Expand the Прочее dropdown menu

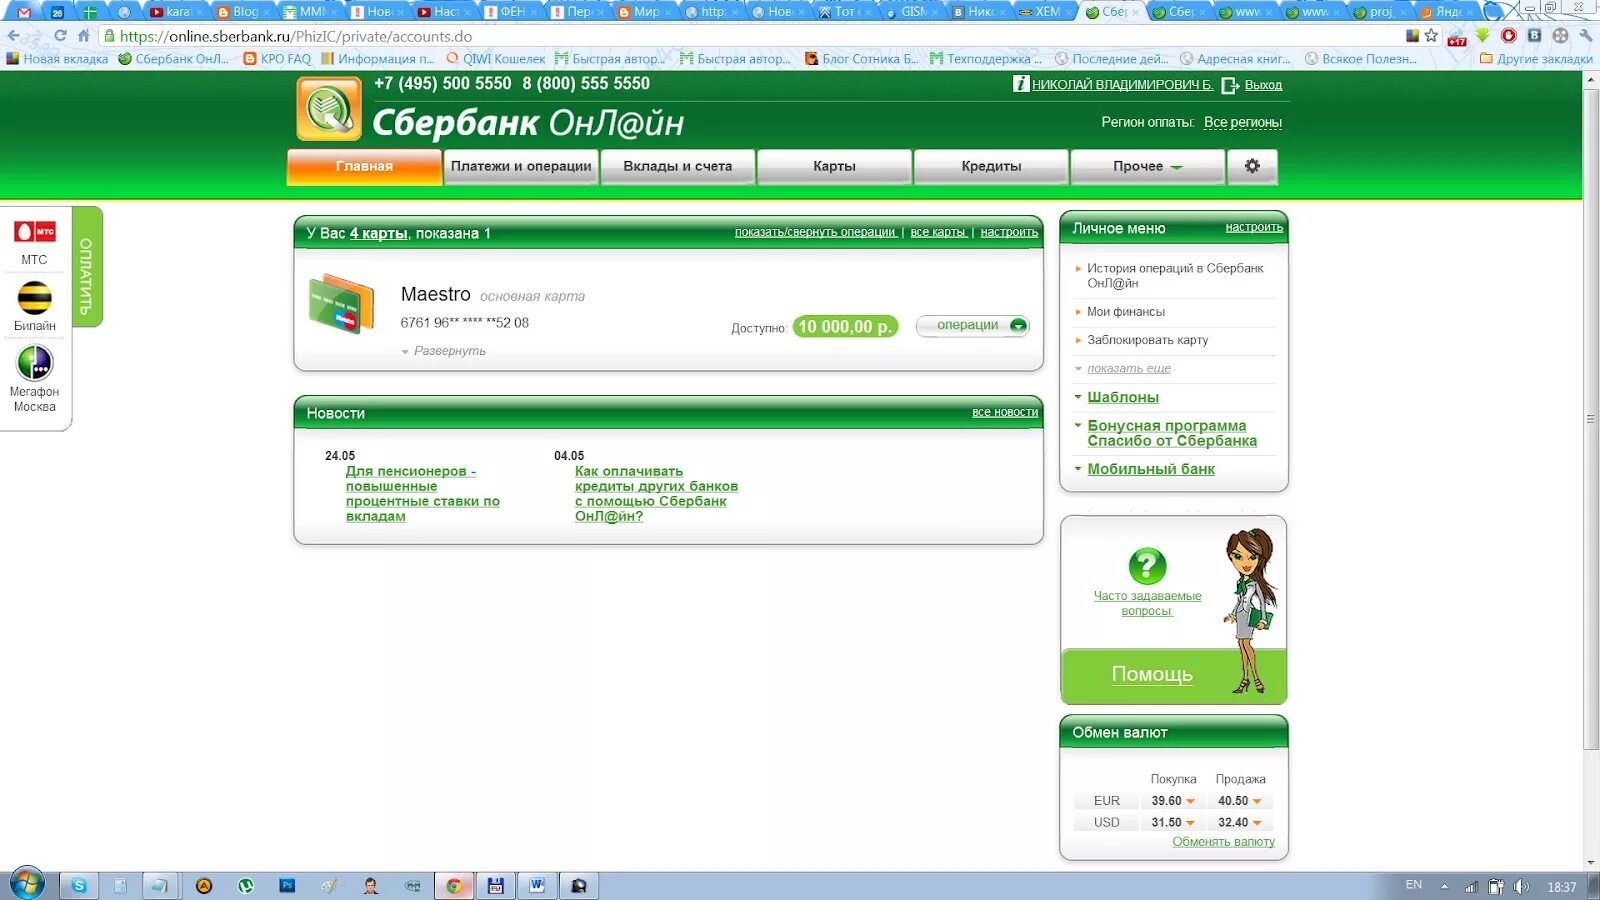pyautogui.click(x=1147, y=166)
